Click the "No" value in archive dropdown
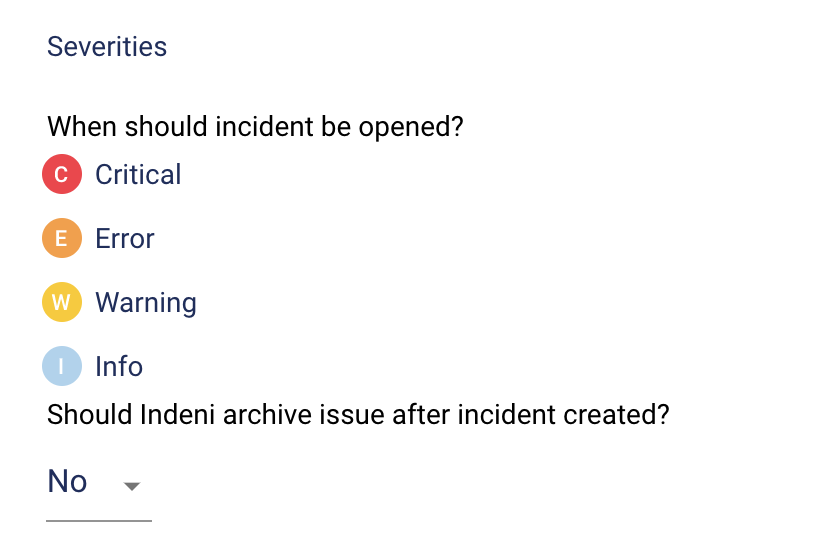The width and height of the screenshot is (820, 550). tap(68, 482)
